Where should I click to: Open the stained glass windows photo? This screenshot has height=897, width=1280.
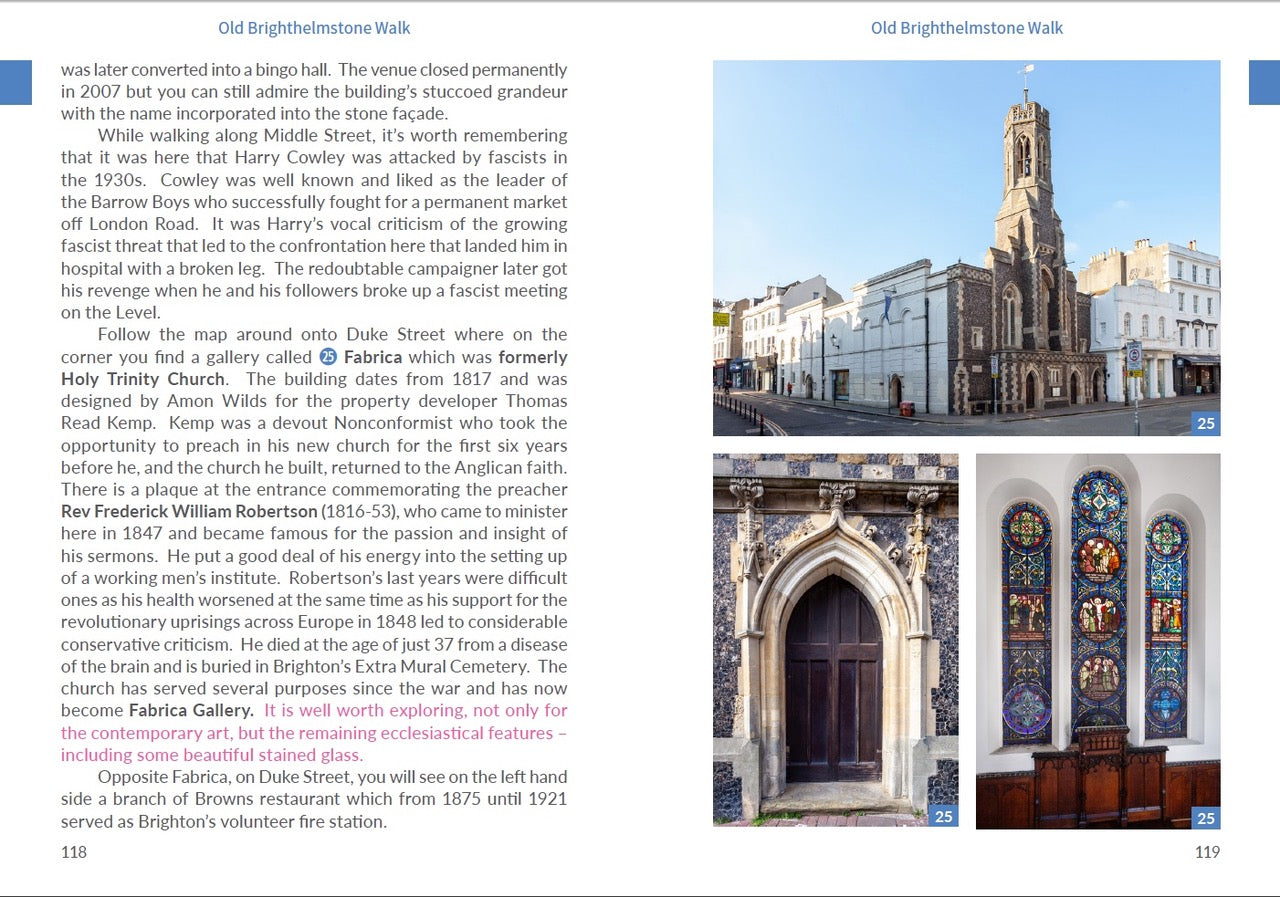(1097, 640)
